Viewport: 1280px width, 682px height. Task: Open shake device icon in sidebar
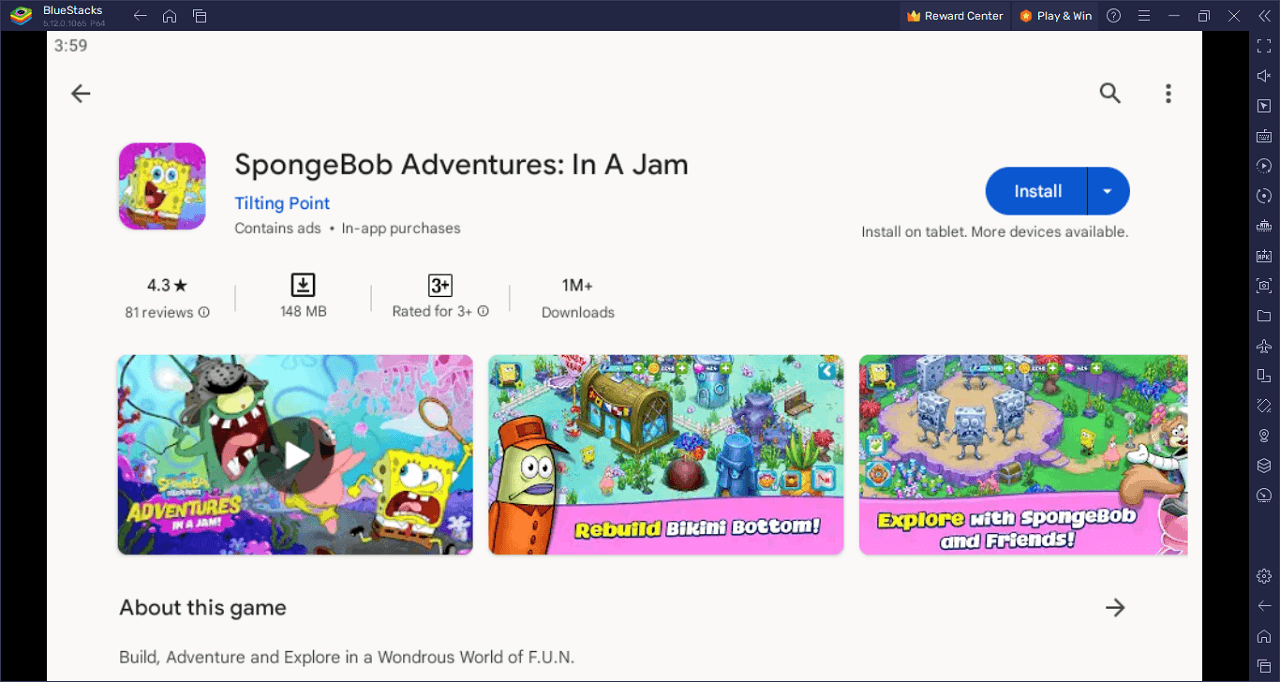pyautogui.click(x=1264, y=406)
